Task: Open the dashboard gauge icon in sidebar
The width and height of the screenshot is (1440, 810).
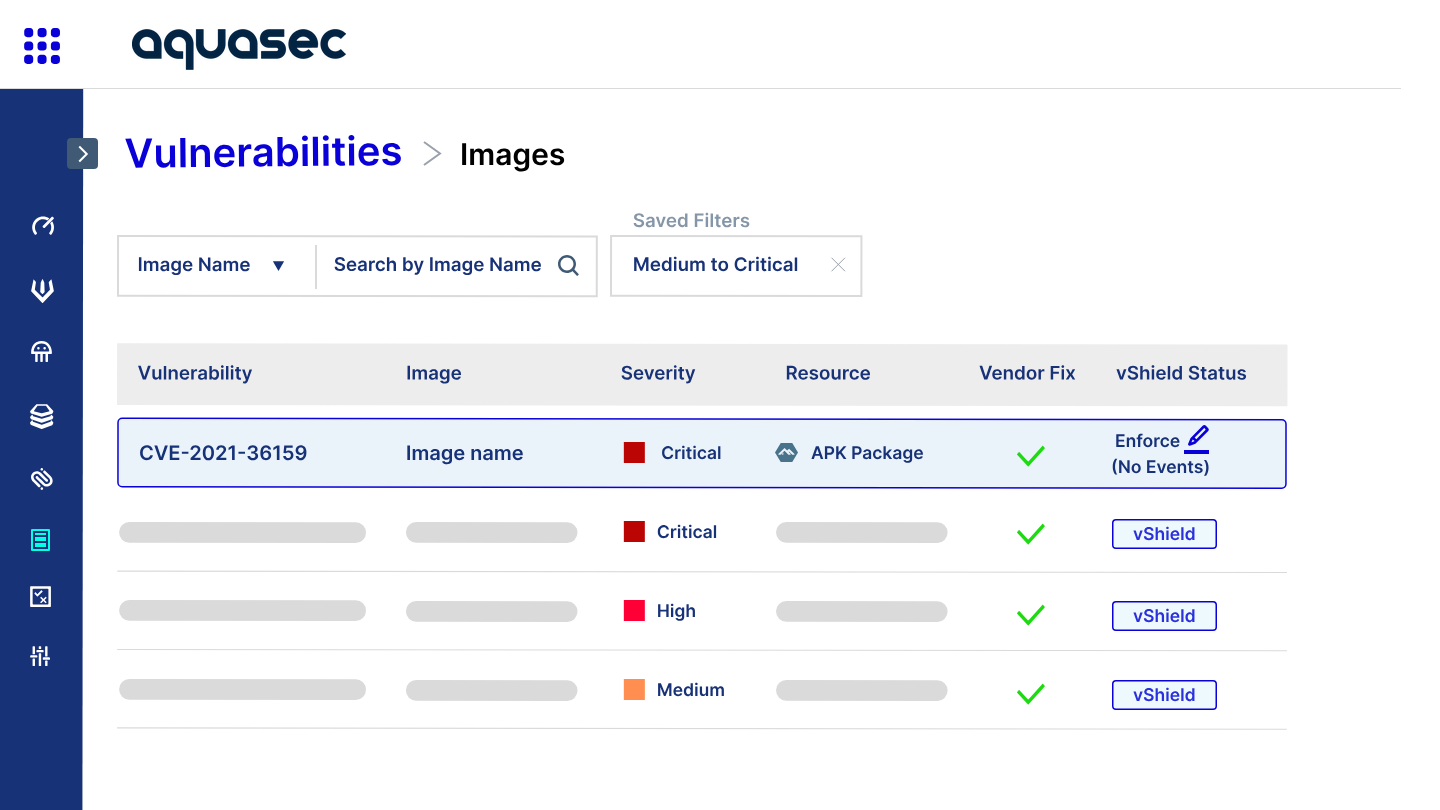Action: 42,226
